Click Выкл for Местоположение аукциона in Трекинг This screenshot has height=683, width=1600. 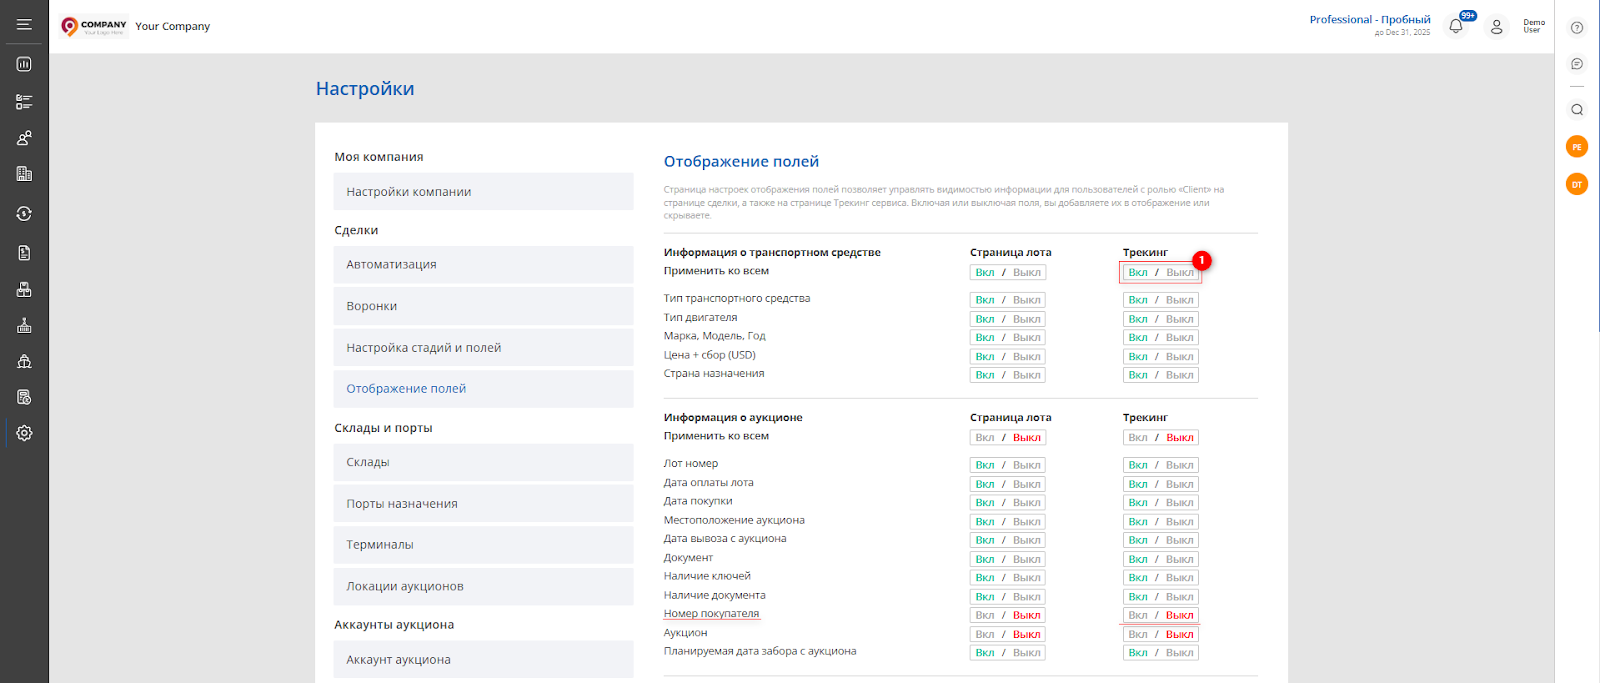click(1180, 521)
